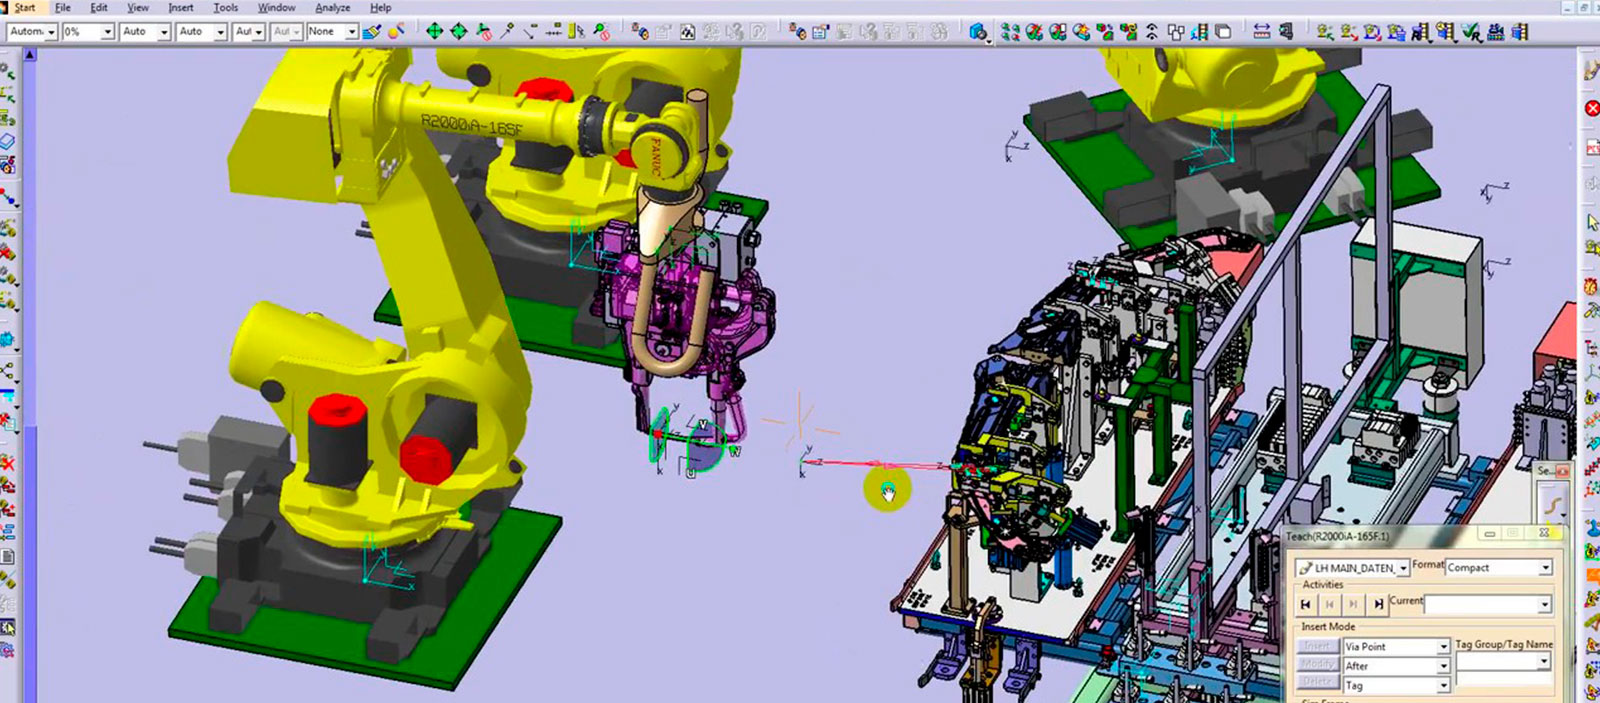The image size is (1600, 703).
Task: Click the double up-chevron toolbar icon
Action: [x=1152, y=32]
